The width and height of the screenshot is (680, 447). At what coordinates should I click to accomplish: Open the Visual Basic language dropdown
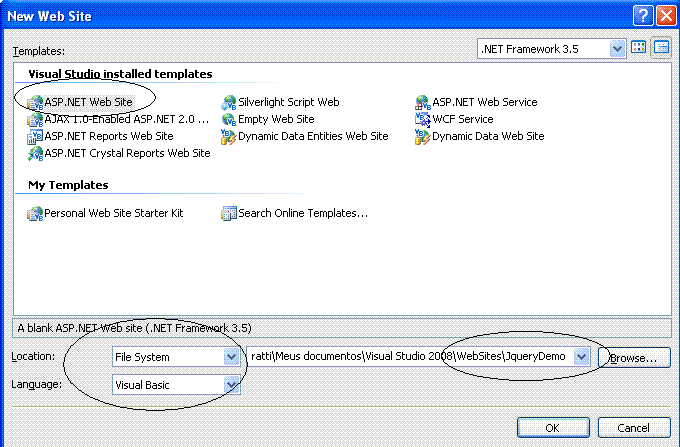(x=232, y=385)
